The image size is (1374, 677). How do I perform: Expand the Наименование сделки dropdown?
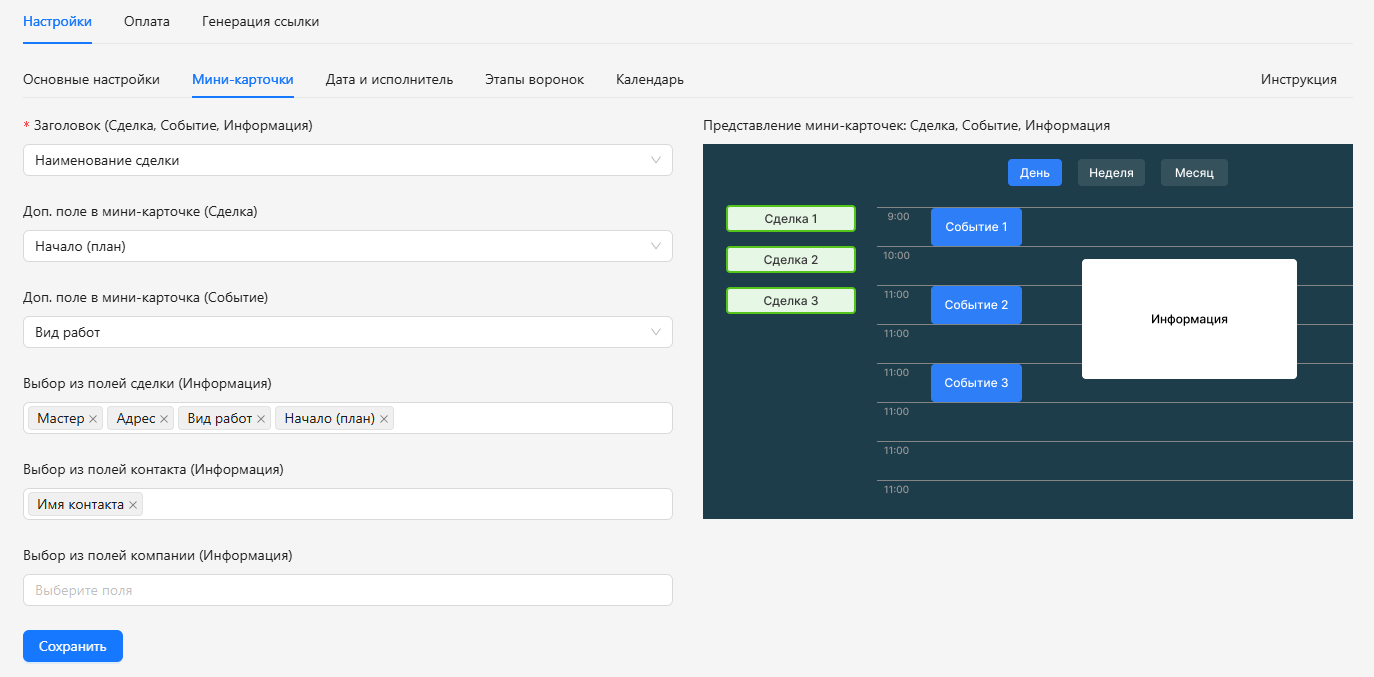click(347, 160)
